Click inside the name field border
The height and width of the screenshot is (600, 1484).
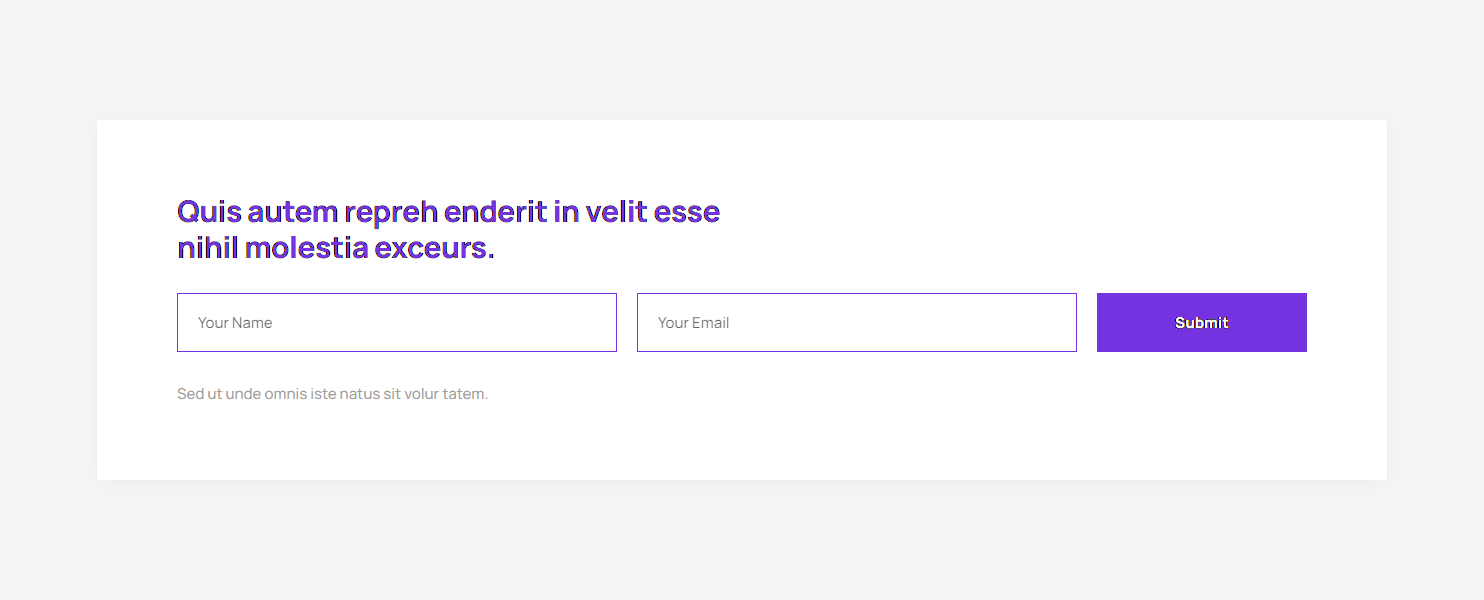(x=396, y=322)
